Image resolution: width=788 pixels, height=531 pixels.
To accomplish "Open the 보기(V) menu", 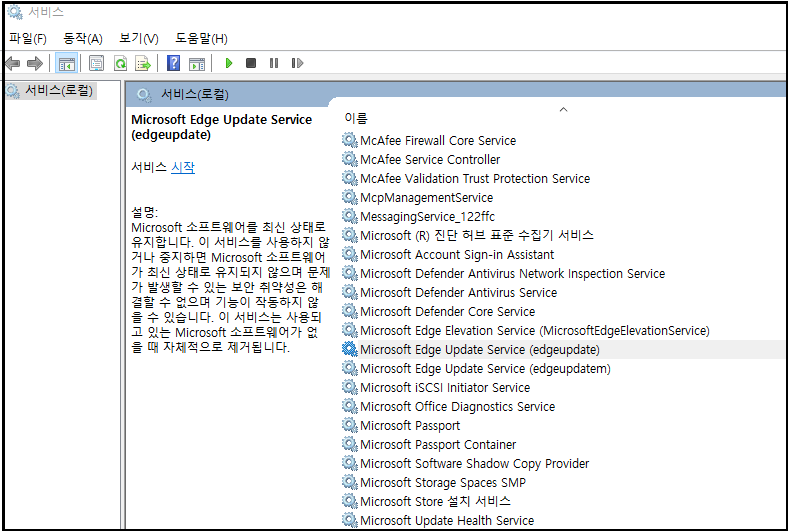I will point(139,39).
